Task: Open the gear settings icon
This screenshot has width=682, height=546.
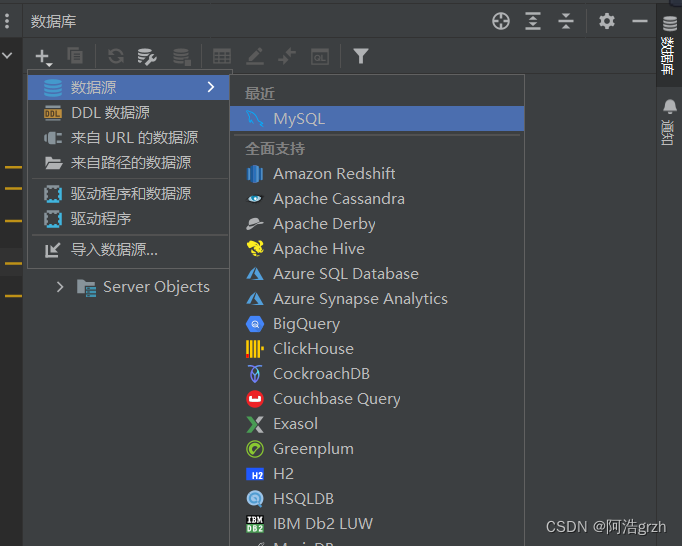Action: 607,21
